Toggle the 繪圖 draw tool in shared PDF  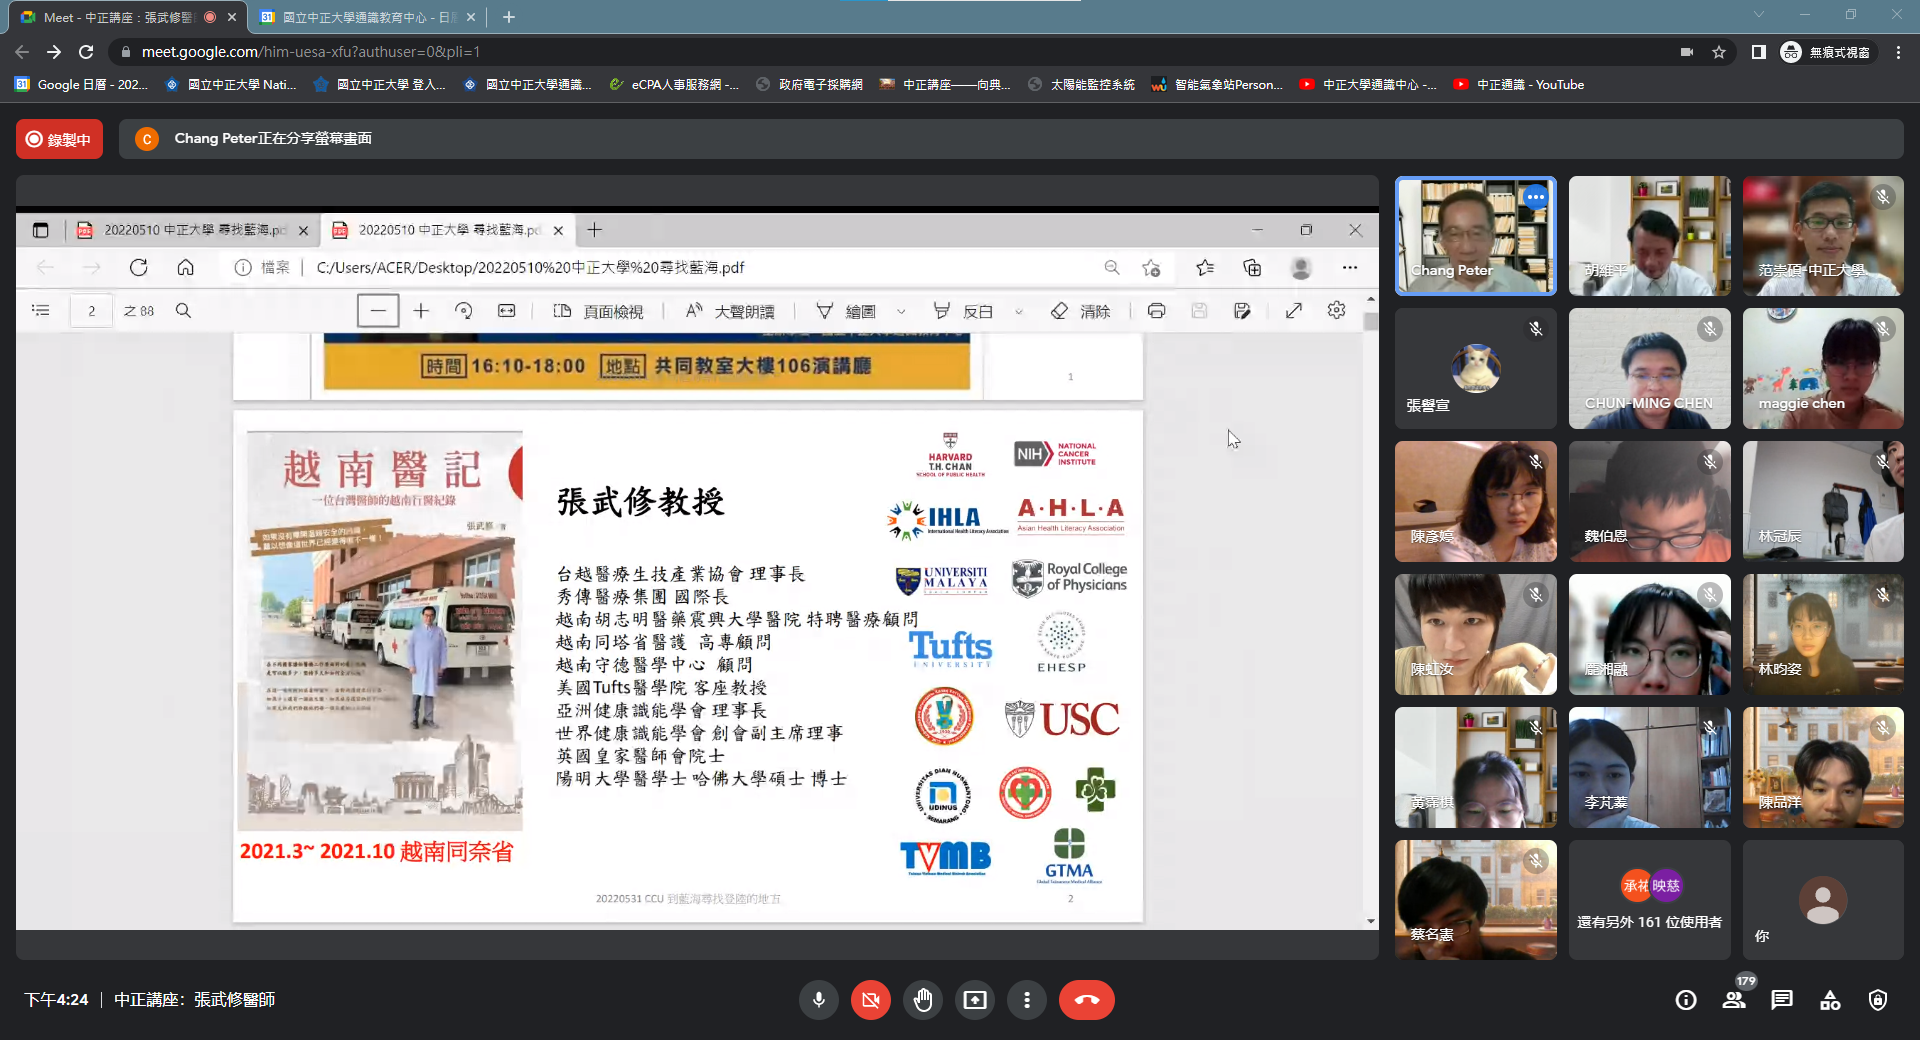click(x=846, y=311)
